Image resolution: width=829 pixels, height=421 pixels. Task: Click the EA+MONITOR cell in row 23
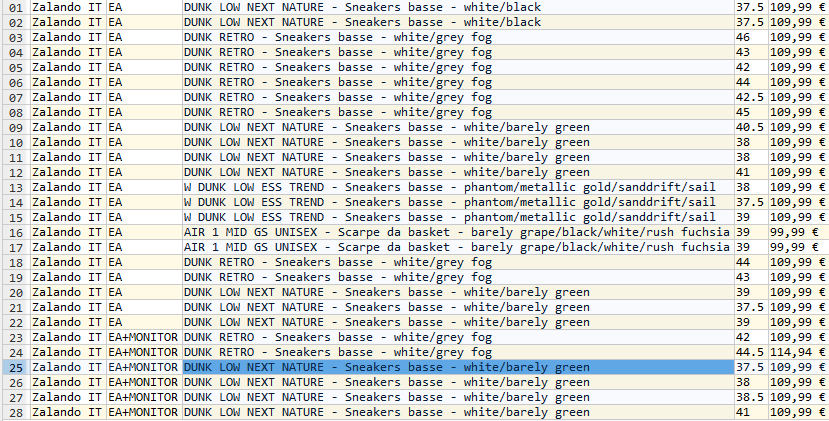click(144, 337)
